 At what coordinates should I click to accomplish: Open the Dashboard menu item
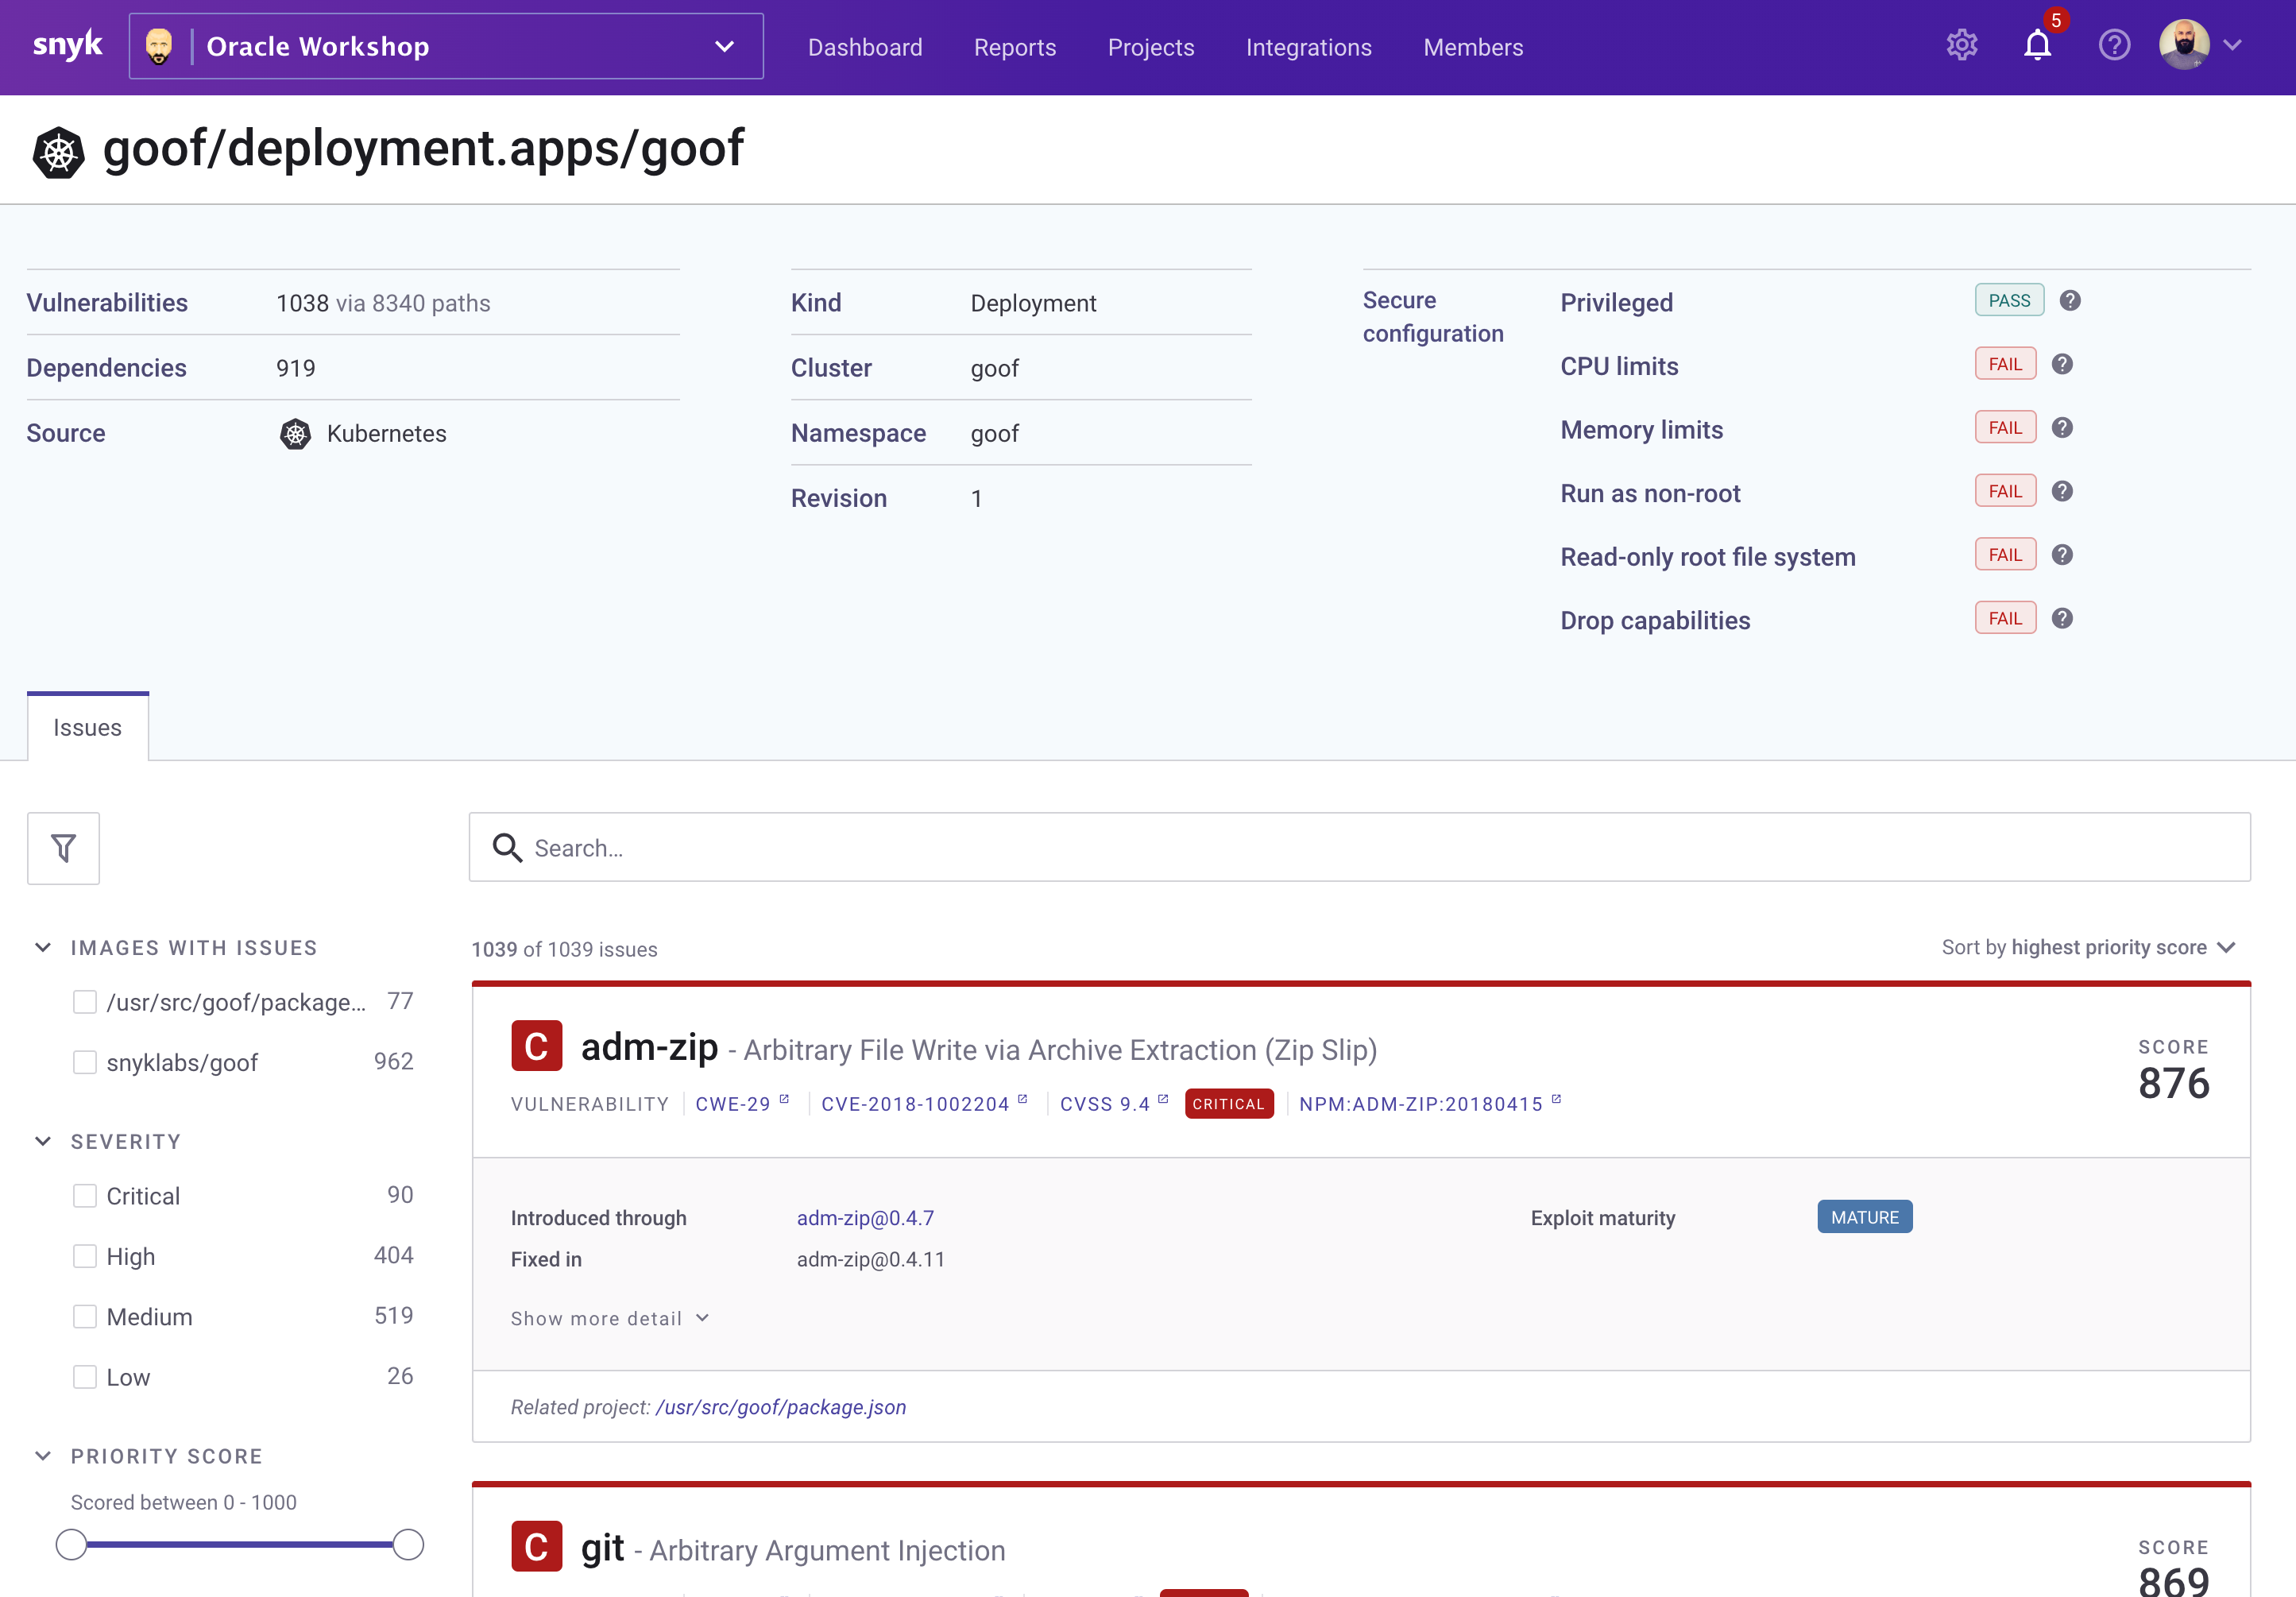coord(865,47)
